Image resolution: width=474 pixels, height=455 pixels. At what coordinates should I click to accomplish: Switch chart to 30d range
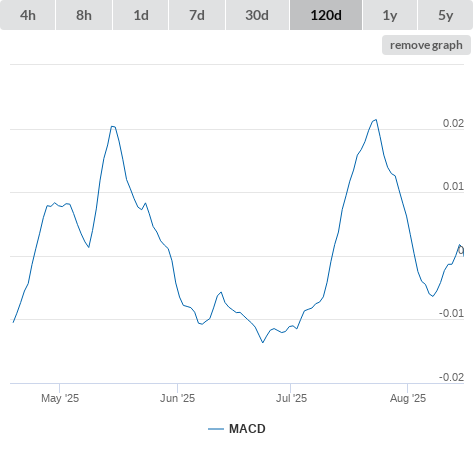[257, 15]
